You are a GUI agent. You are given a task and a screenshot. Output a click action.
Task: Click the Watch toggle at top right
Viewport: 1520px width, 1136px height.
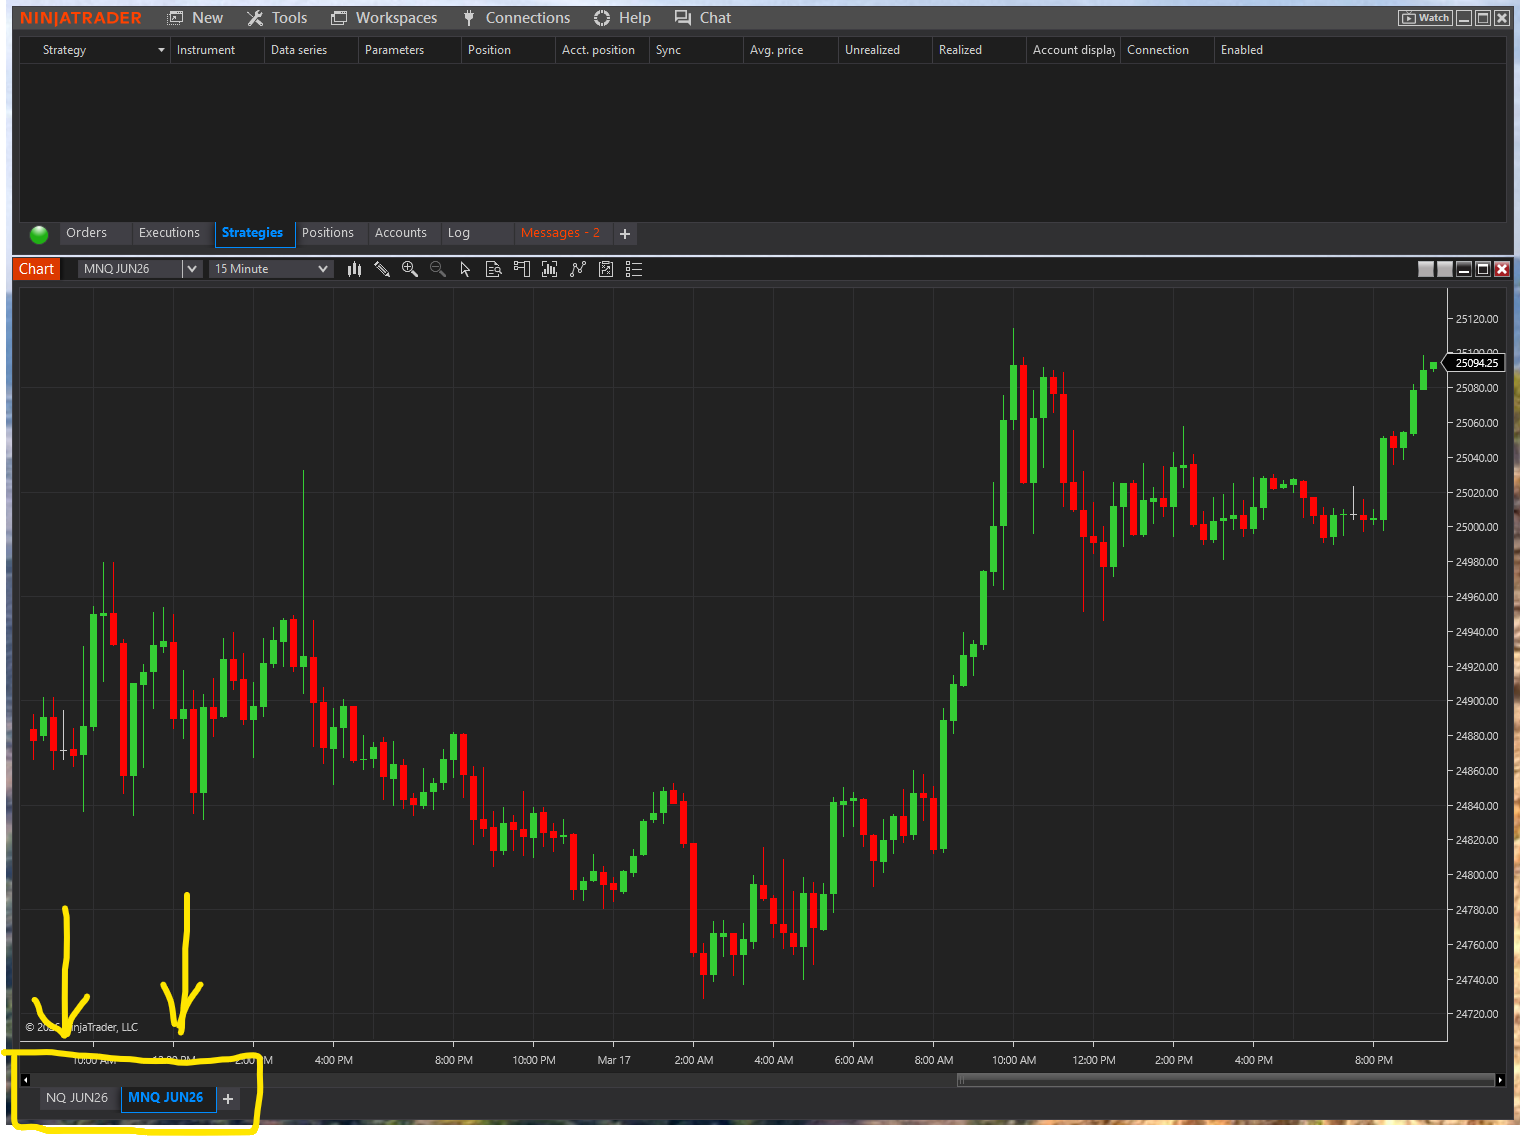pyautogui.click(x=1424, y=17)
